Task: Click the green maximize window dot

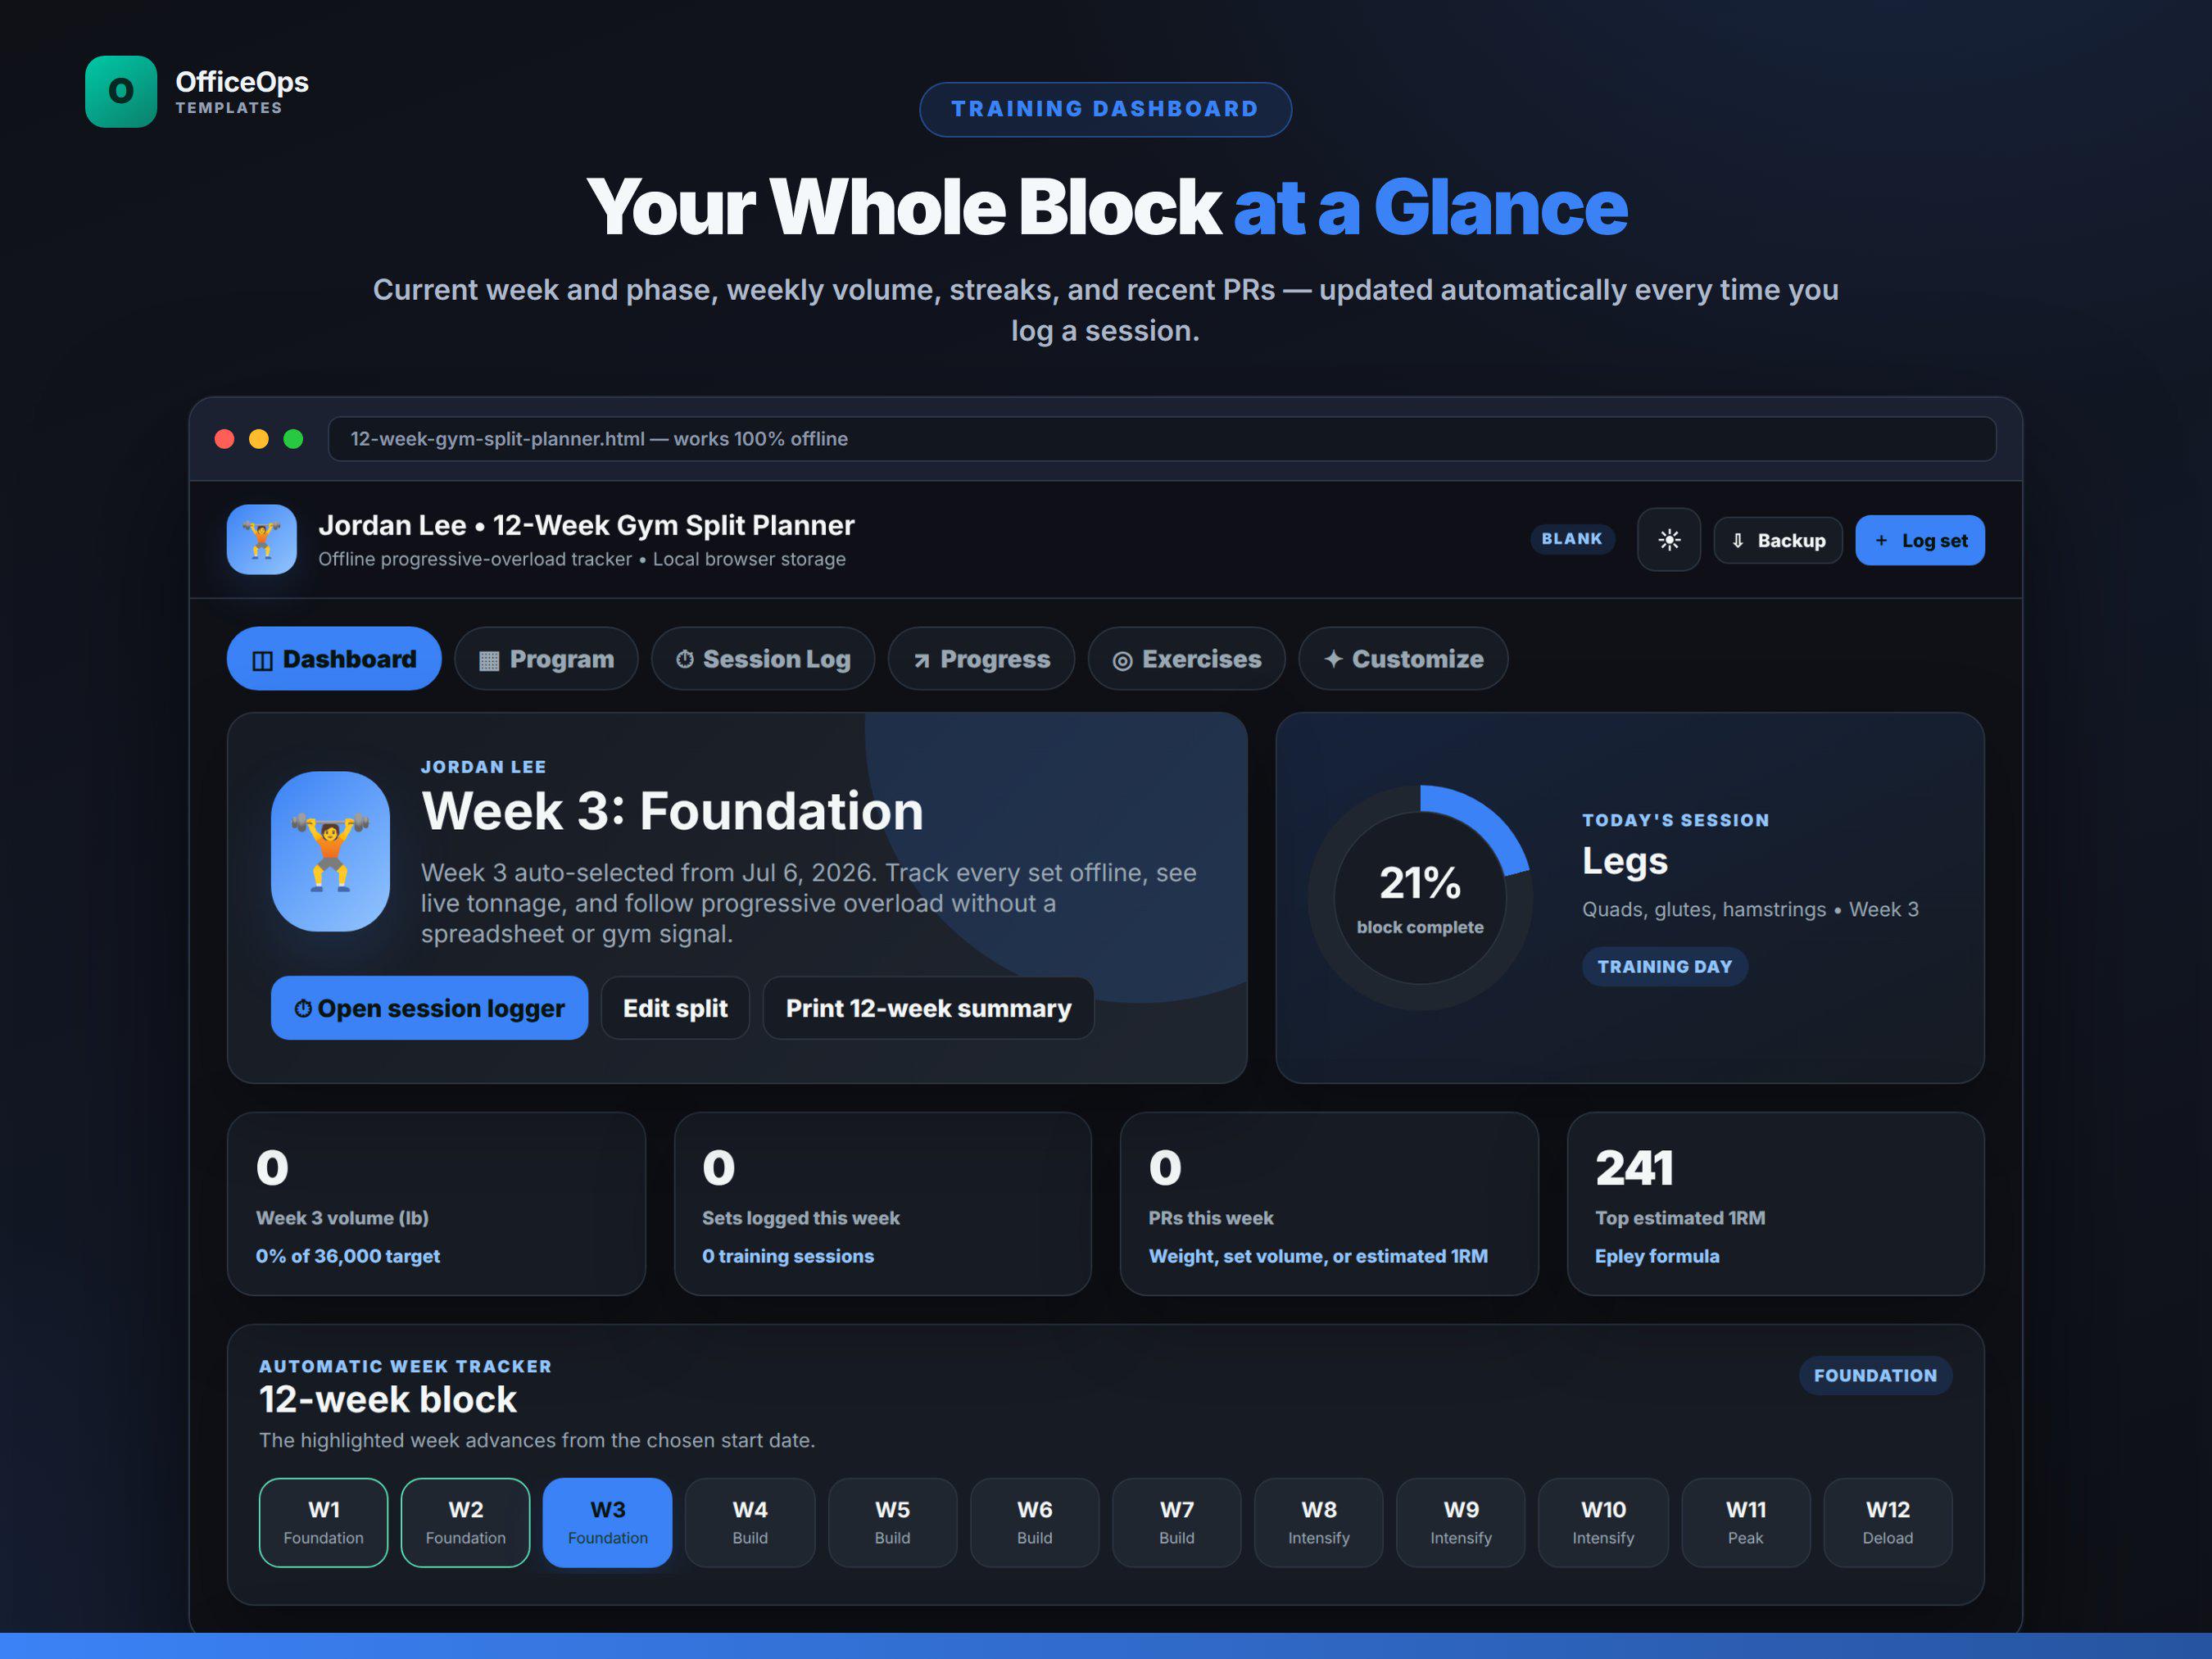Action: 293,439
